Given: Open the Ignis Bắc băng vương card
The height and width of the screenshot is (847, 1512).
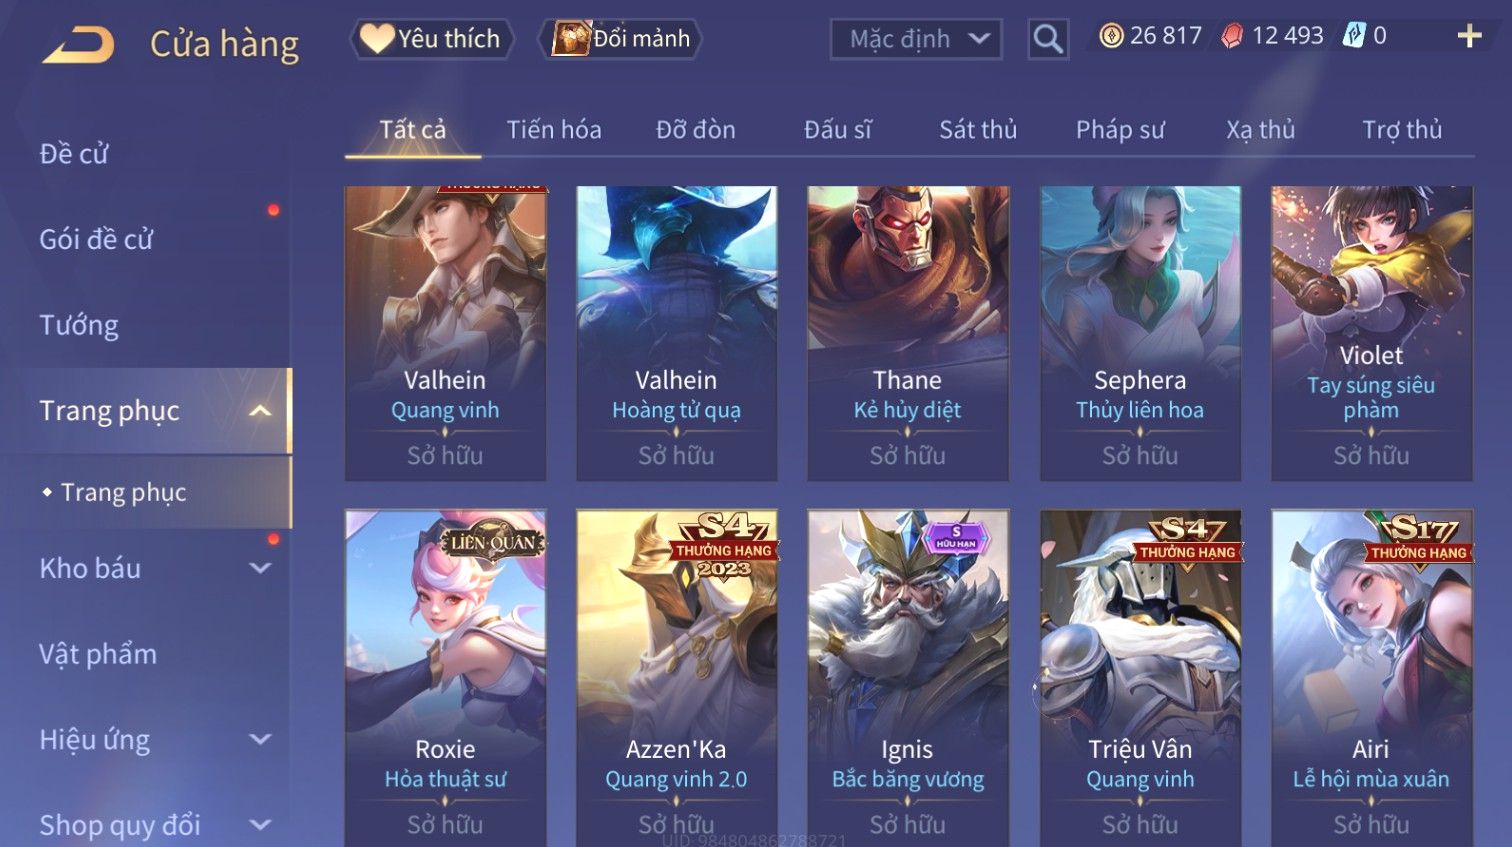Looking at the screenshot, I should click(908, 678).
